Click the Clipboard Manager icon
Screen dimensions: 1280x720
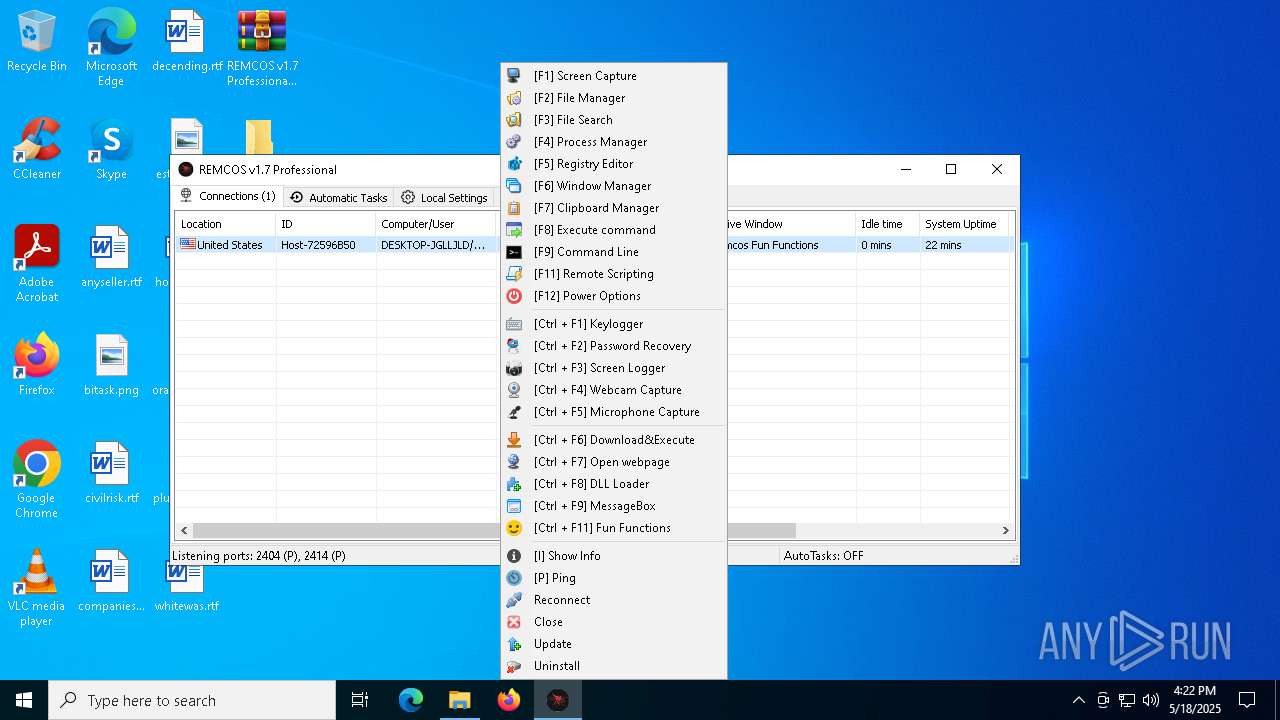pos(514,208)
